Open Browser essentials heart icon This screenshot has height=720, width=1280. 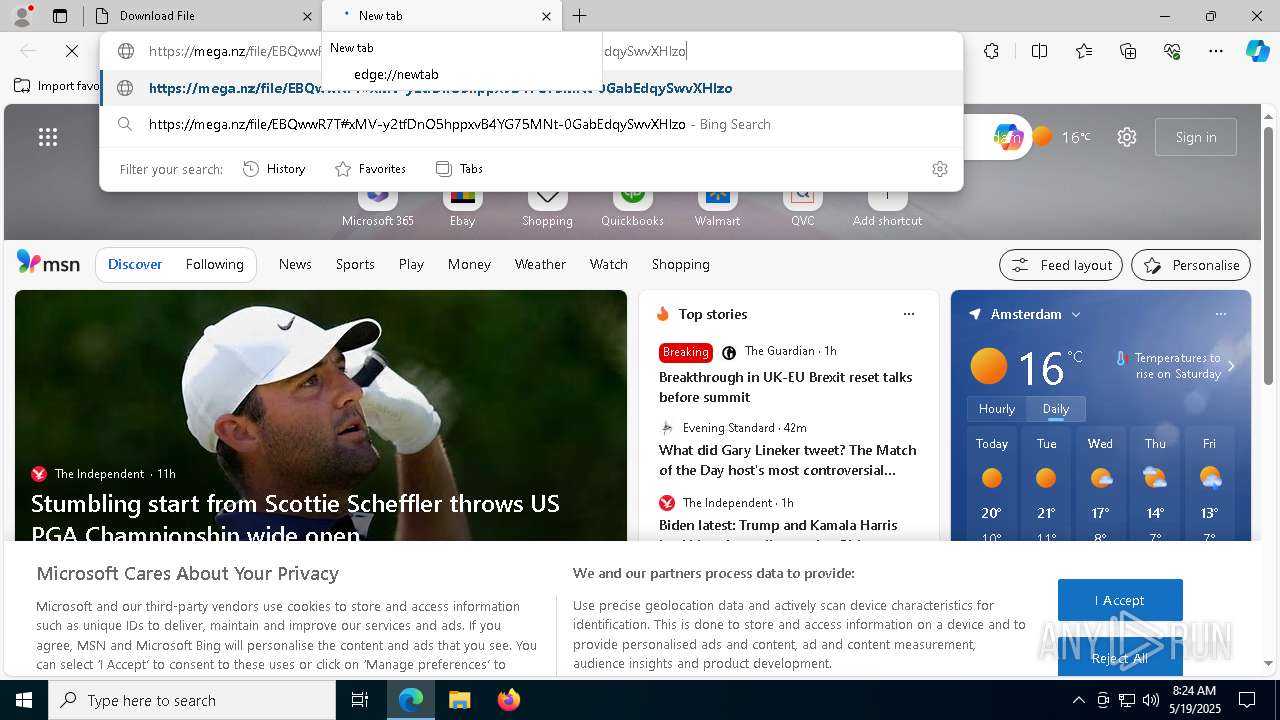1172,51
